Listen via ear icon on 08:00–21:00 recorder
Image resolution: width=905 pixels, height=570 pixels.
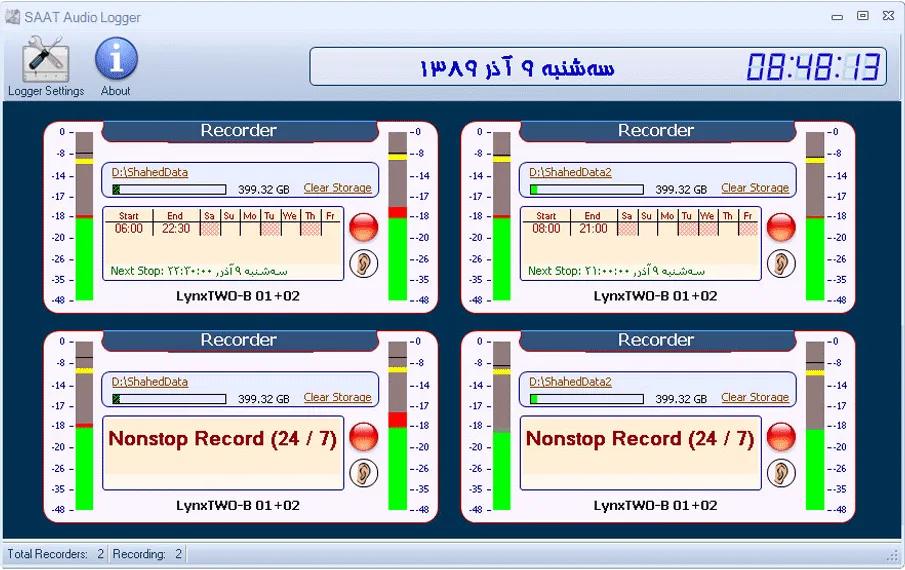pyautogui.click(x=781, y=264)
